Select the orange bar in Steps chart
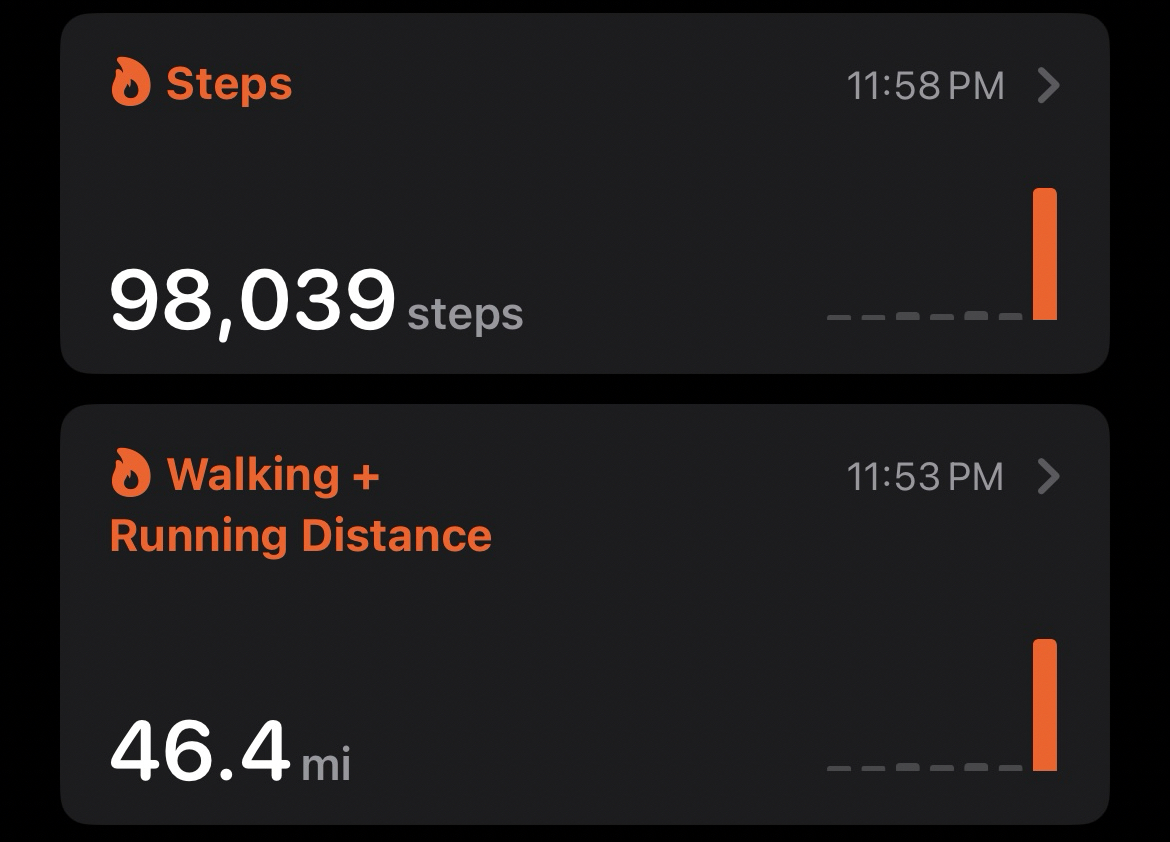This screenshot has width=1170, height=842. pyautogui.click(x=1044, y=254)
